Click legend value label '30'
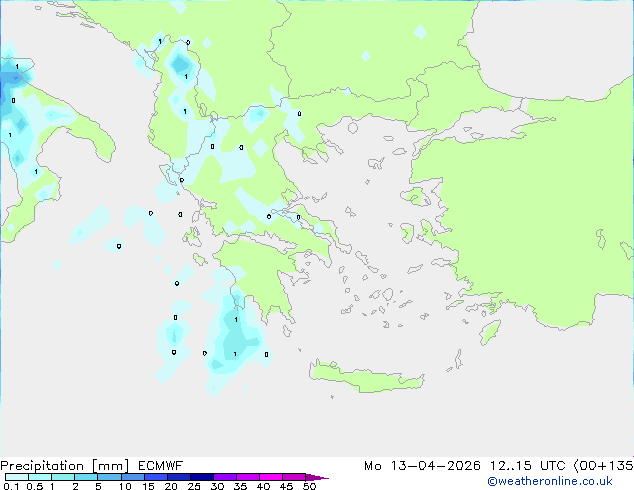 coord(217,486)
